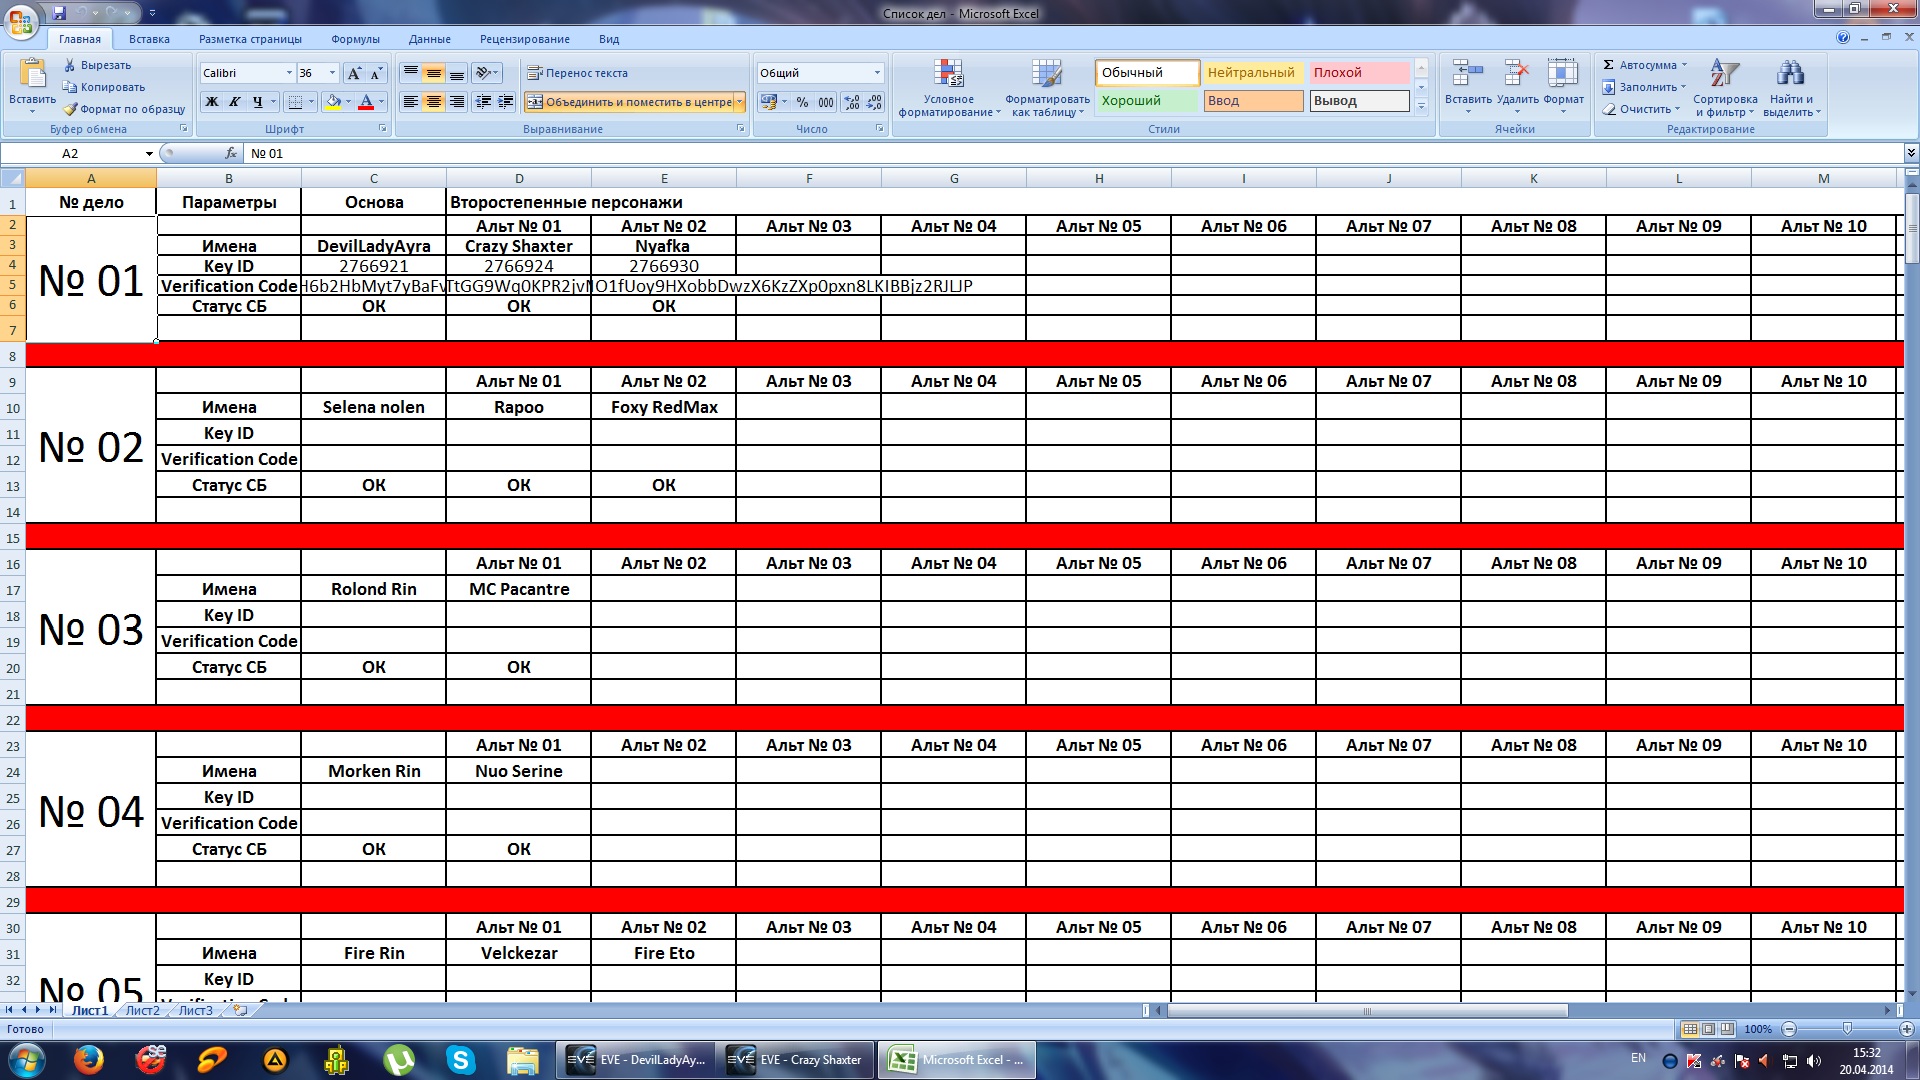This screenshot has width=1920, height=1080.
Task: Click the zoom slider in status bar
Action: coord(1847,1029)
